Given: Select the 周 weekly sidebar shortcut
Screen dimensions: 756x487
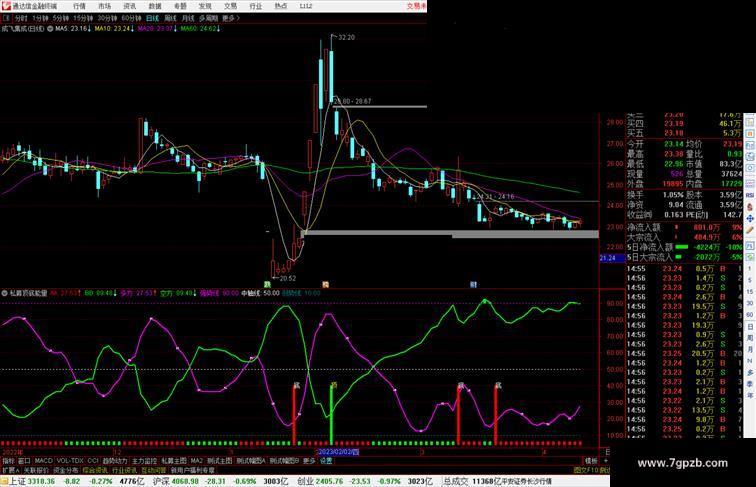Looking at the screenshot, I should click(750, 338).
